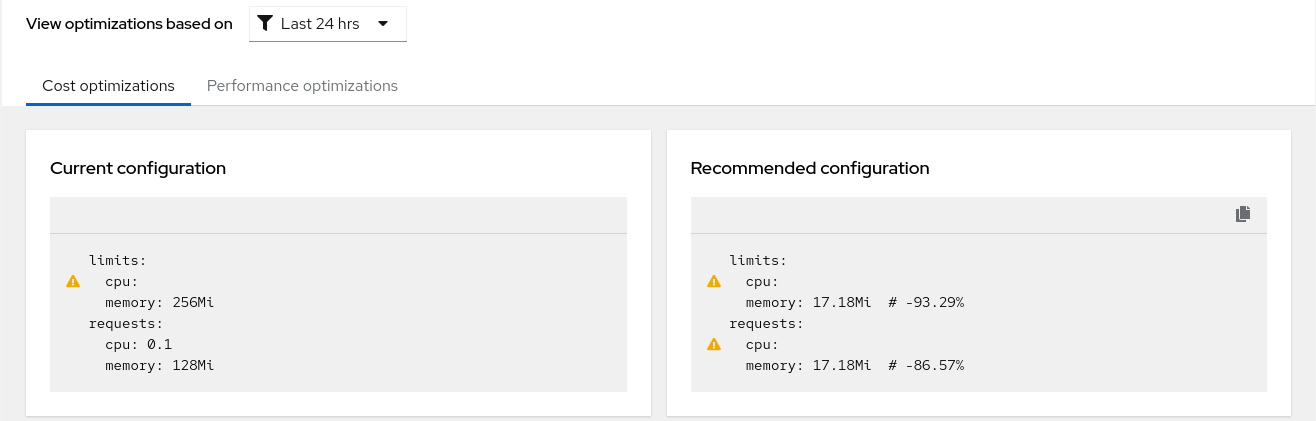Click the caret arrow of the time filter
The image size is (1316, 421).
click(383, 24)
